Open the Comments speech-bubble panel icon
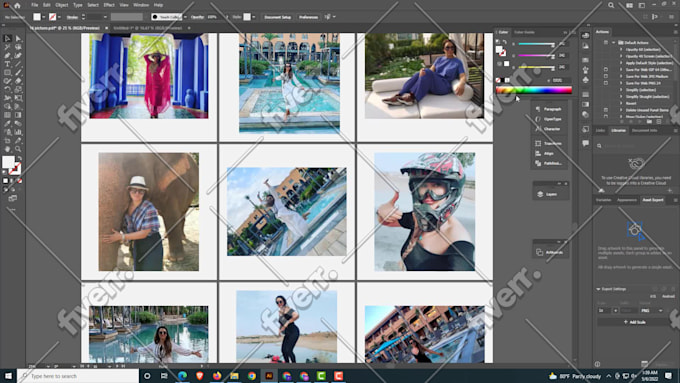This screenshot has height=383, width=680. coord(585,143)
